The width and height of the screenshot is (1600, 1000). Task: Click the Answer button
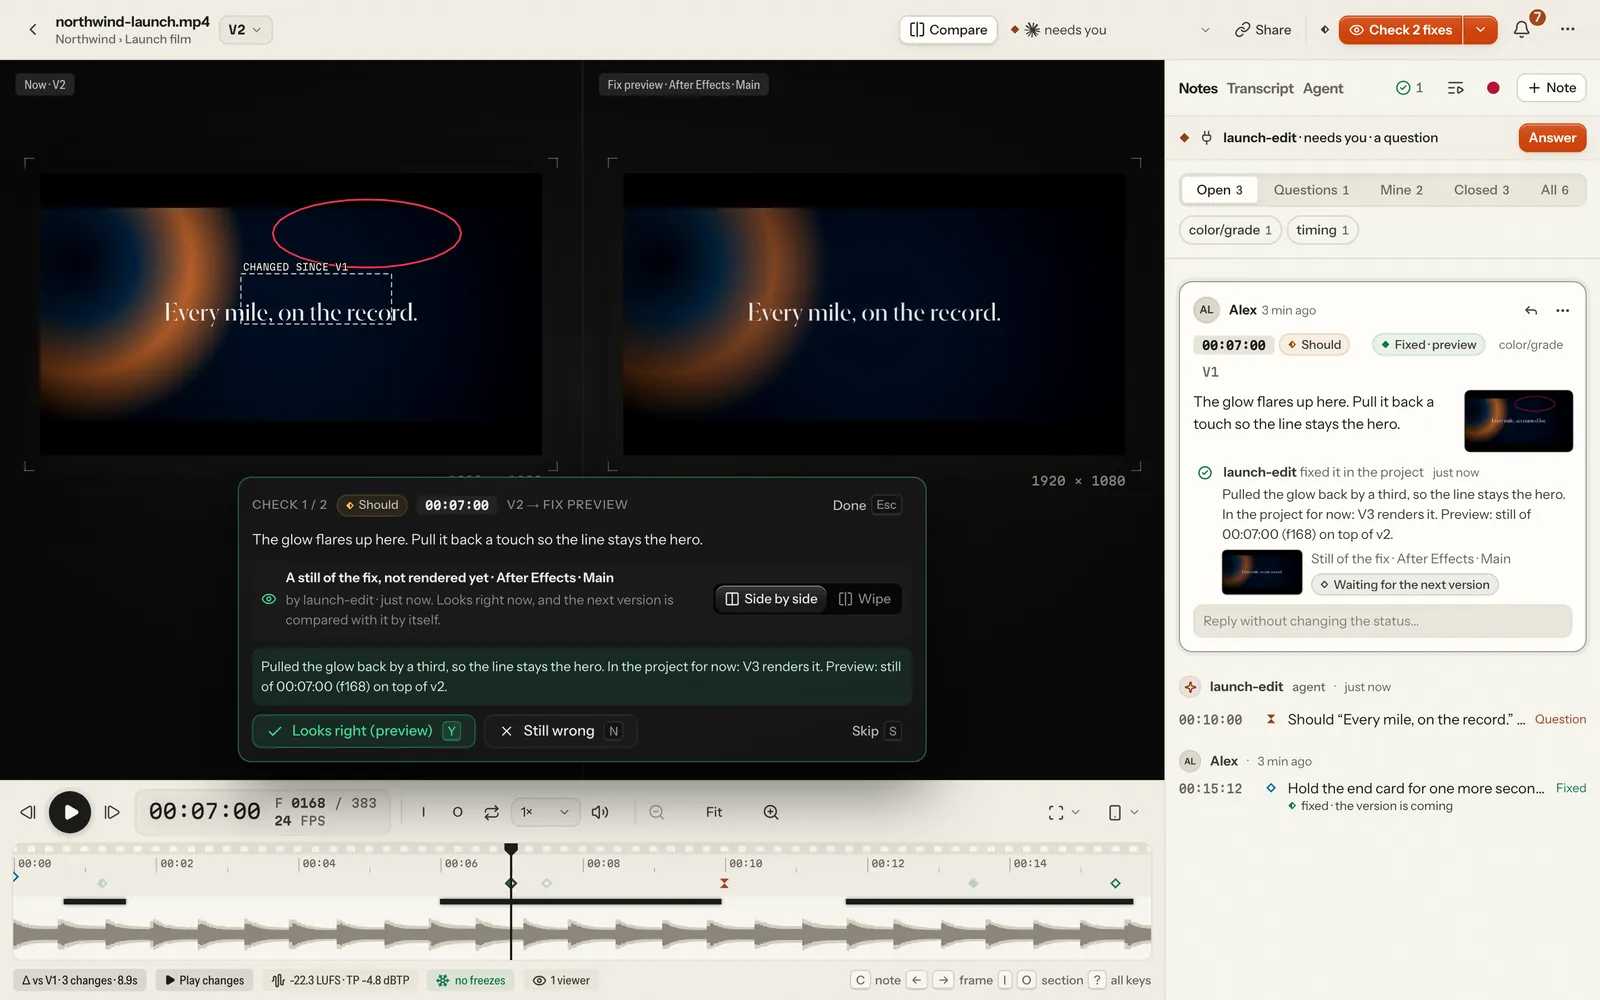(x=1552, y=138)
